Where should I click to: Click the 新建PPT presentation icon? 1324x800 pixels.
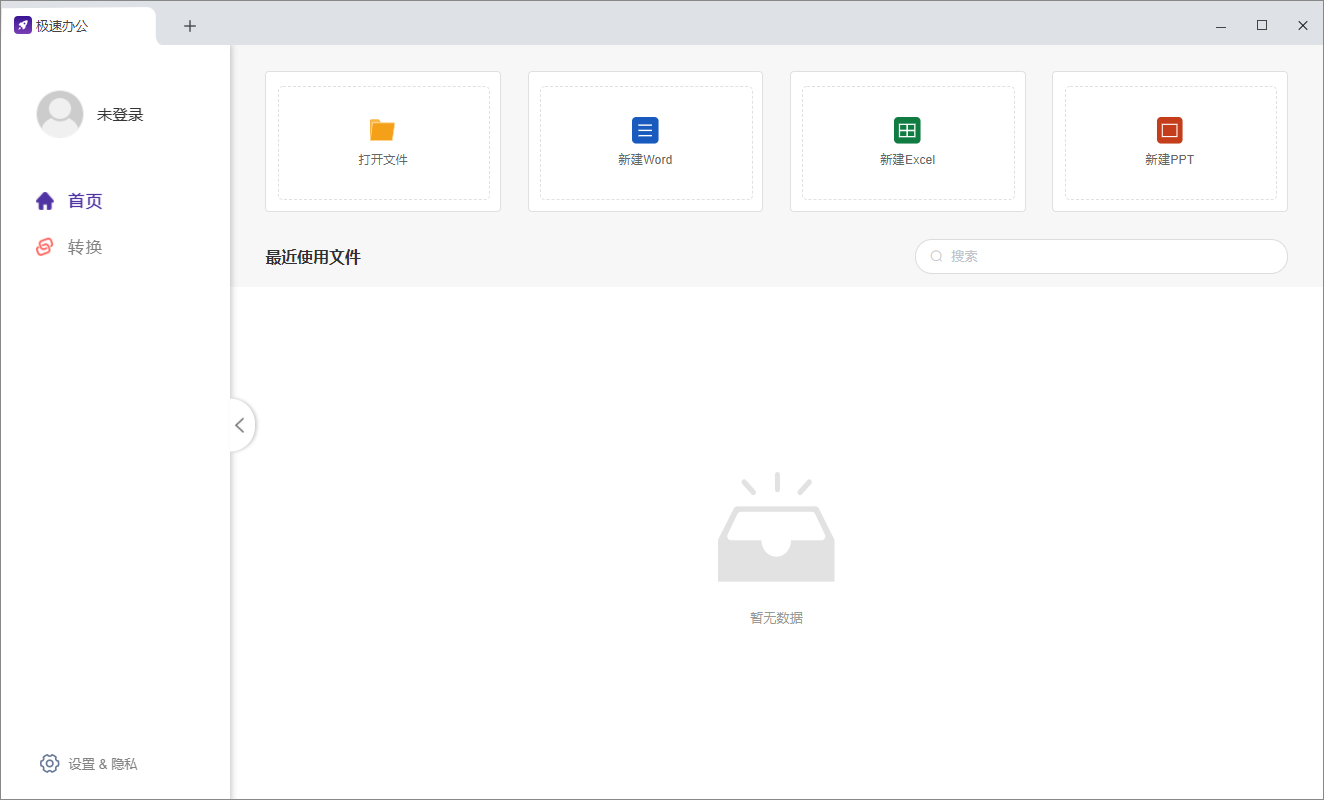tap(1169, 129)
